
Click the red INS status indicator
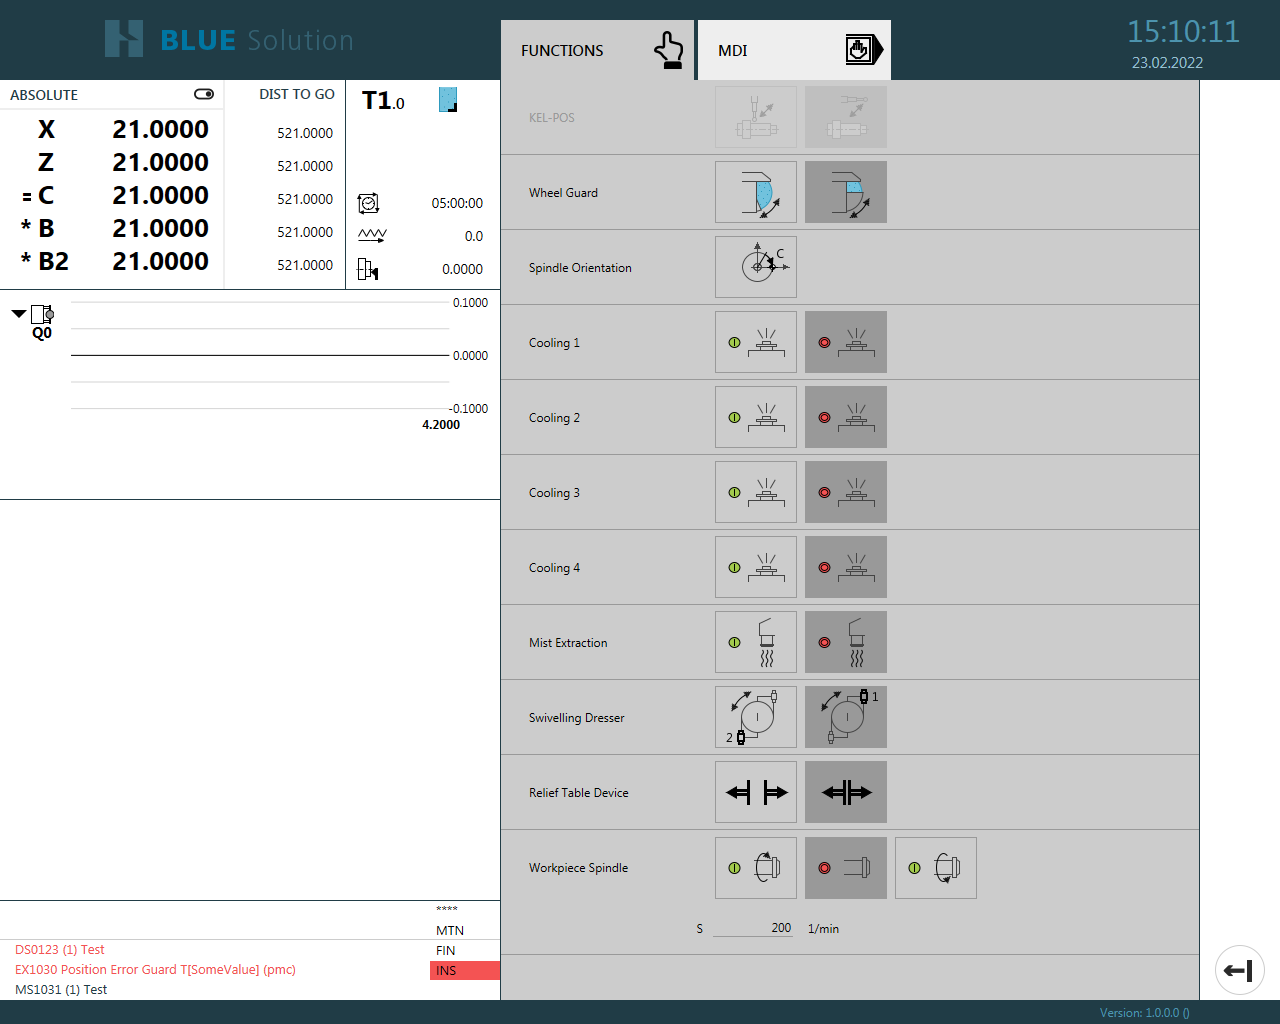(465, 970)
